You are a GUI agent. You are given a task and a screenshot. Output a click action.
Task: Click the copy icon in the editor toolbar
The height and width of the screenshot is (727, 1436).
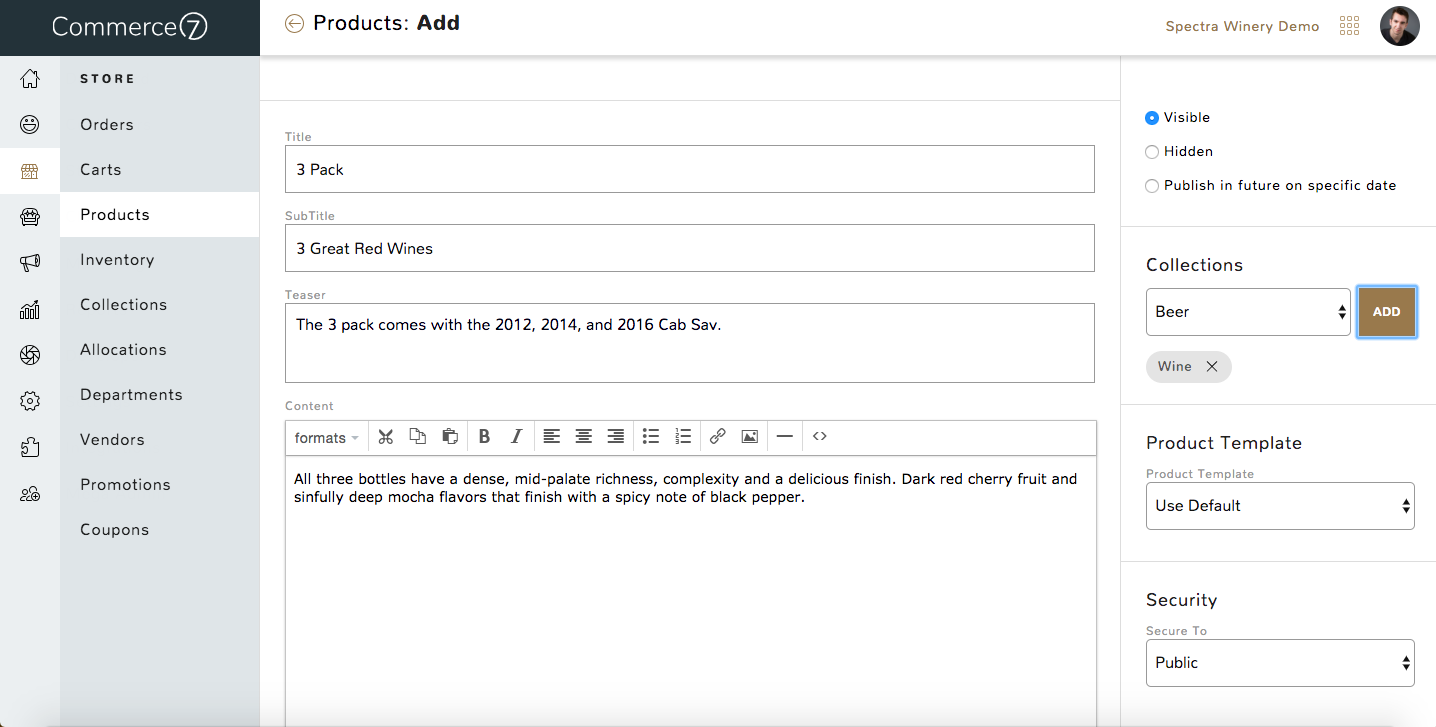point(418,437)
